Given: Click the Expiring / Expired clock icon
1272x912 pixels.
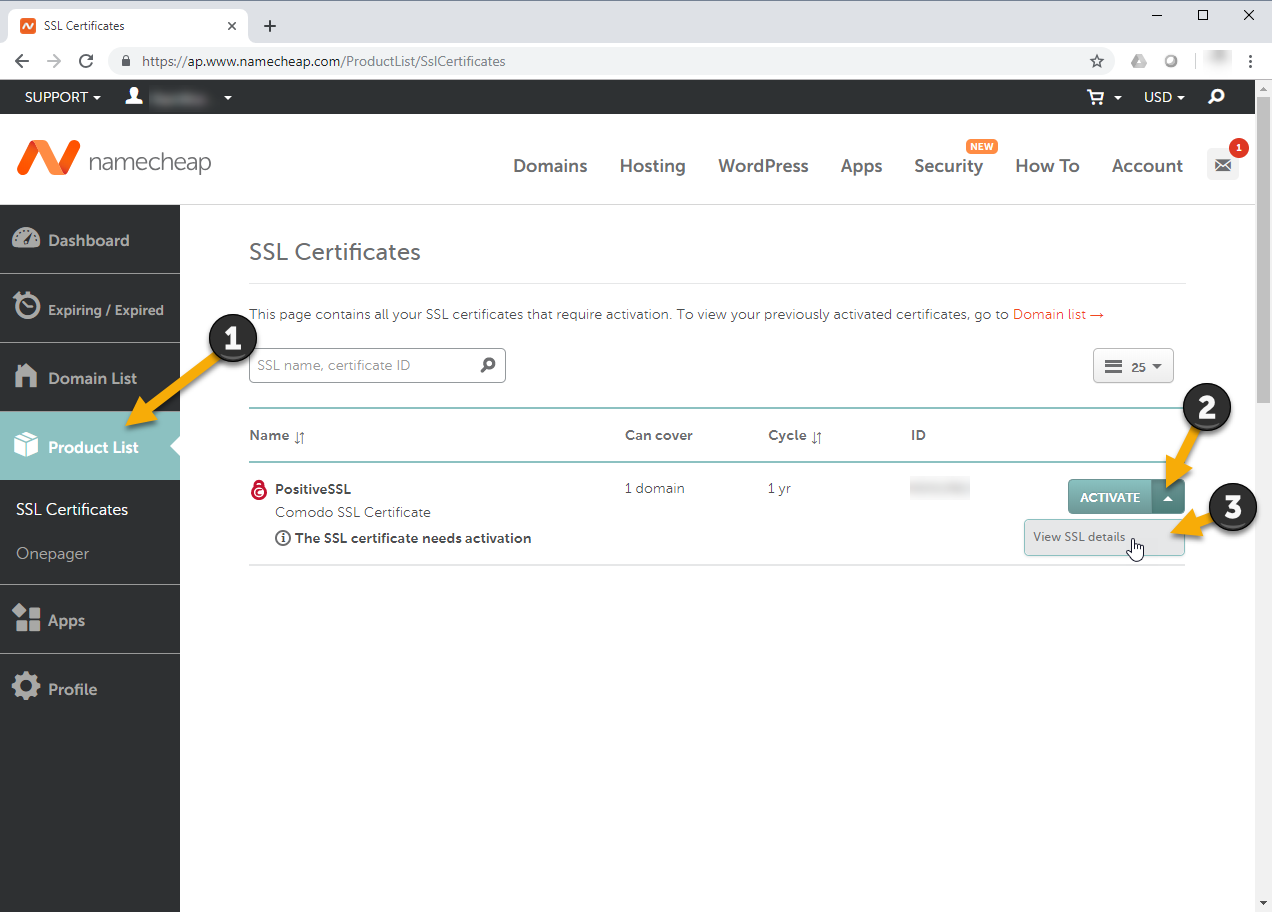Looking at the screenshot, I should (27, 306).
